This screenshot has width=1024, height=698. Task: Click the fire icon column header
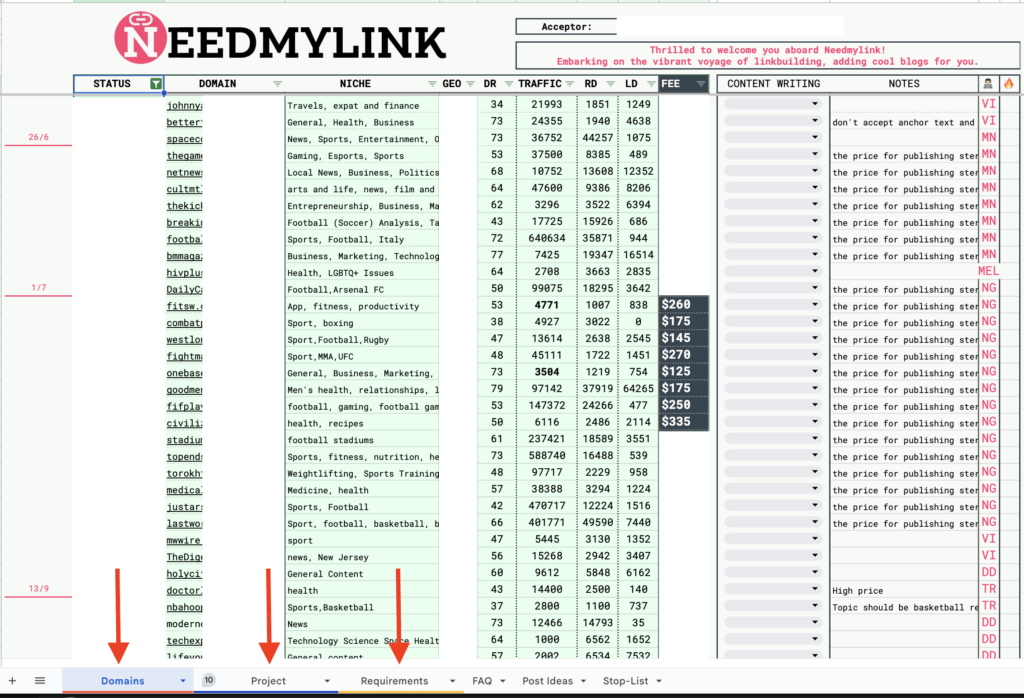pos(1008,84)
